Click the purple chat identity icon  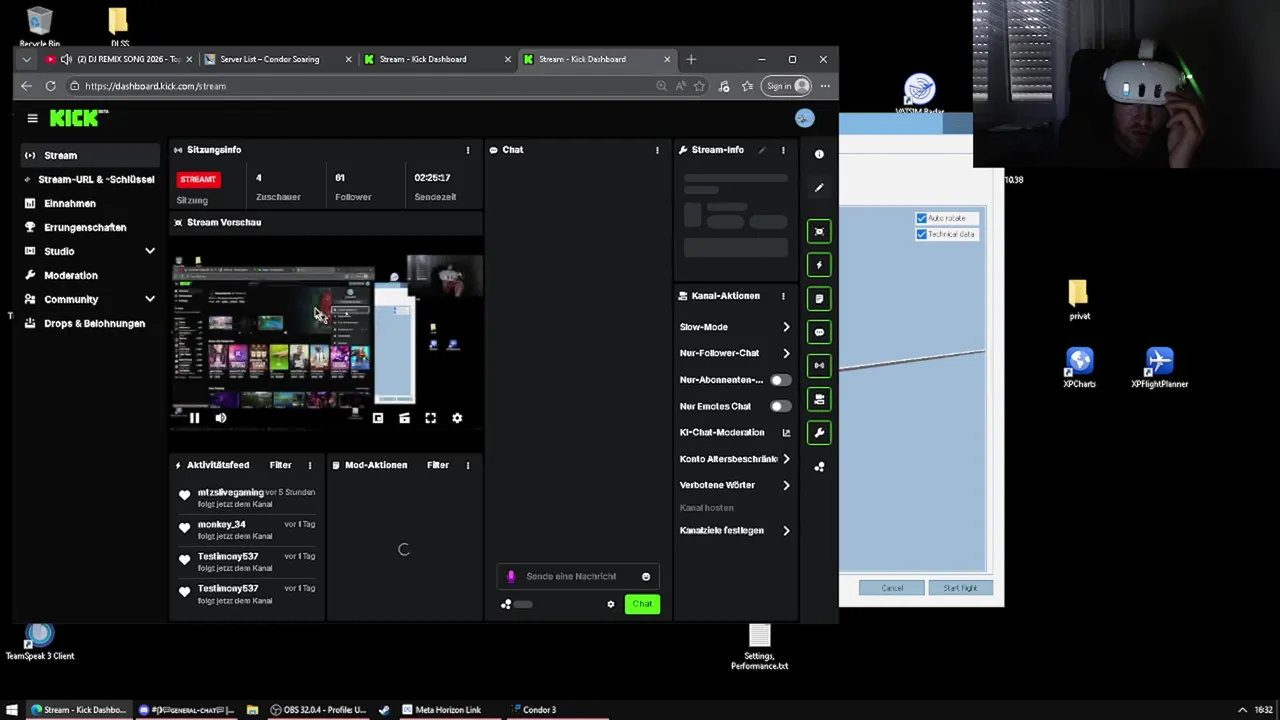coord(511,576)
